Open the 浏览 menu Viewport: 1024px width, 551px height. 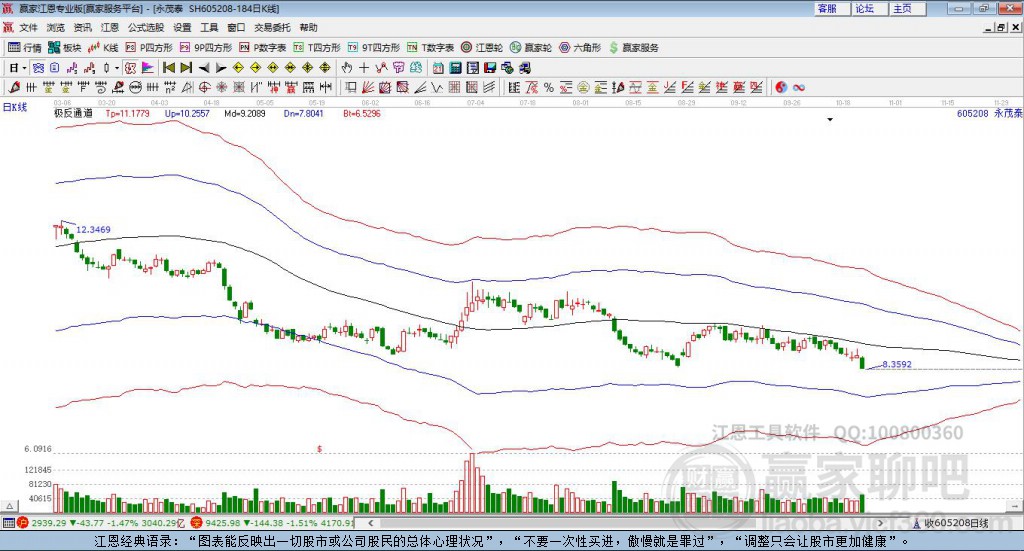[x=56, y=27]
